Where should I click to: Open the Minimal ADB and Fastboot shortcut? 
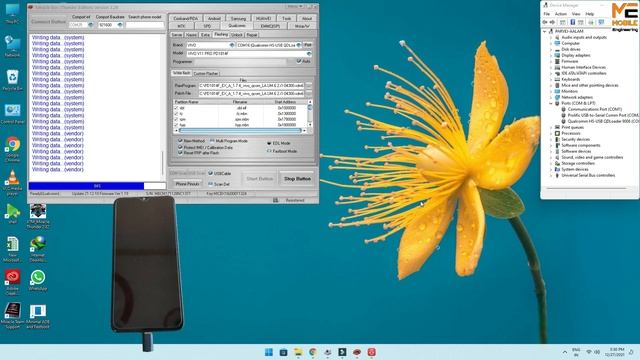pyautogui.click(x=38, y=316)
